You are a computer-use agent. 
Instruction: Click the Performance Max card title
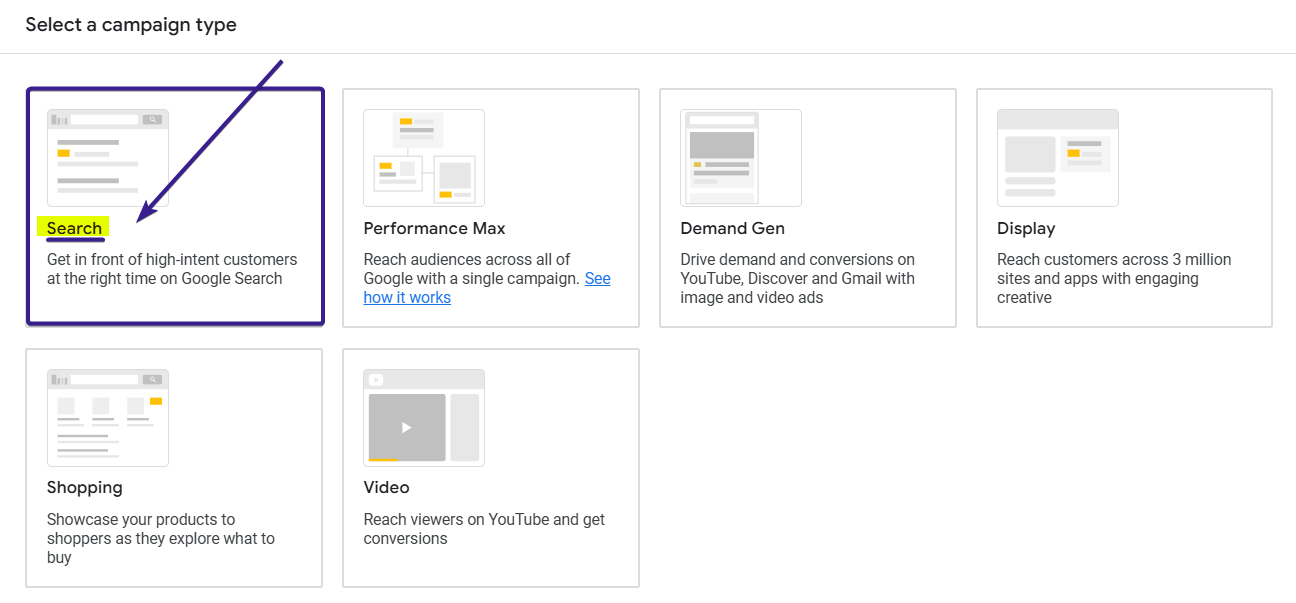pos(434,228)
